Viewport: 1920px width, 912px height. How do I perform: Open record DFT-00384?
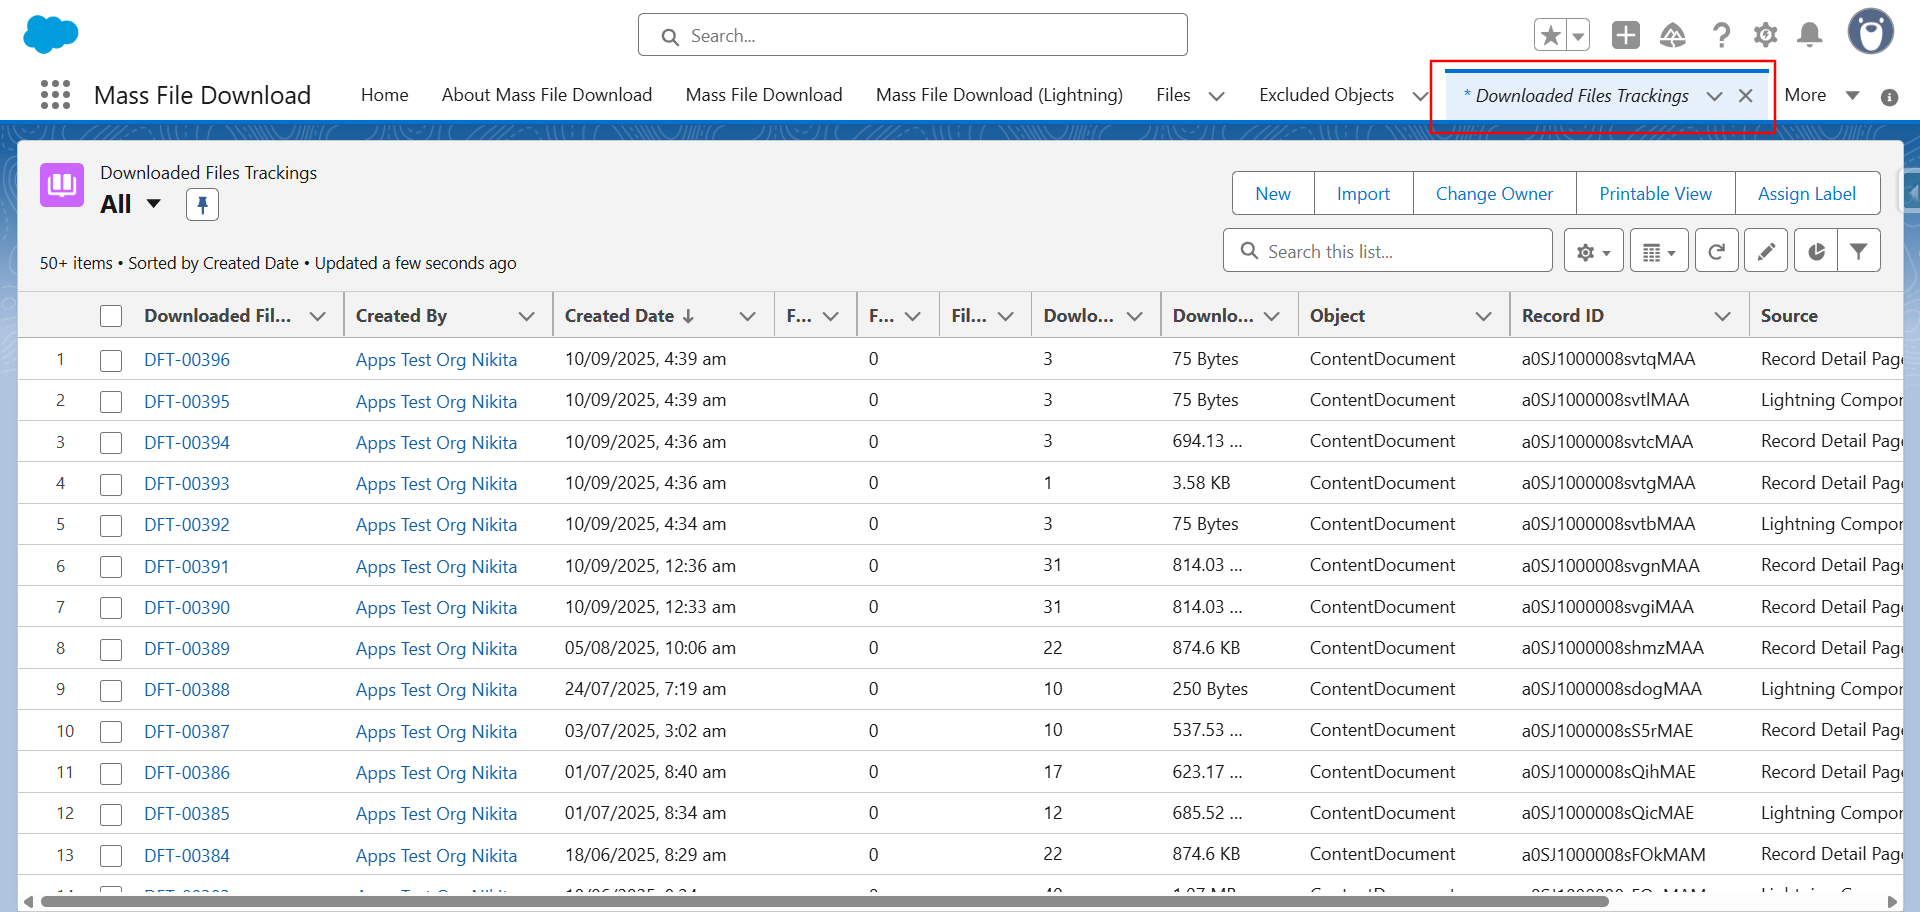pos(187,856)
